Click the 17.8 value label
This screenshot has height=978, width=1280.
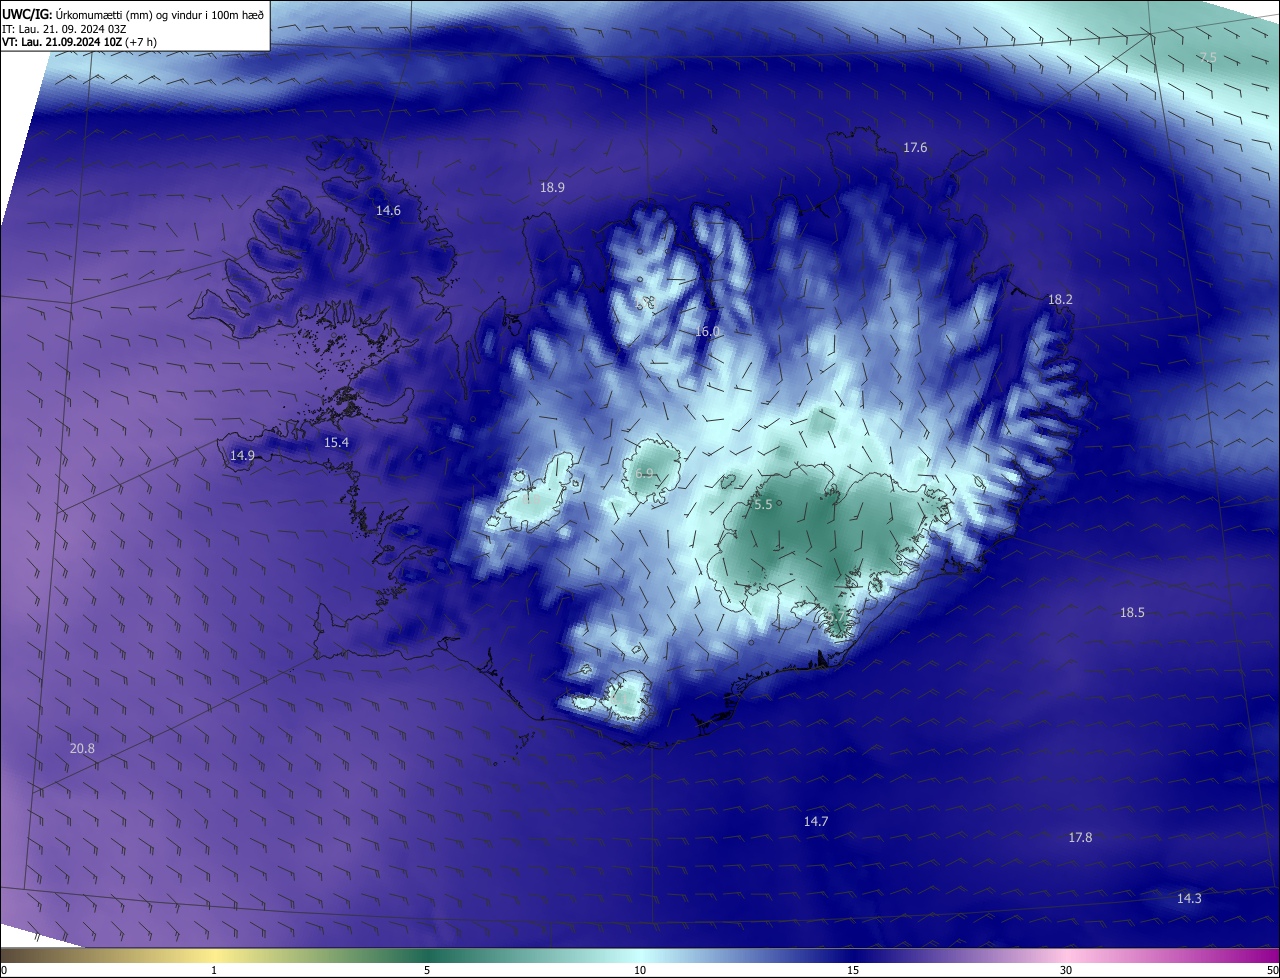click(1080, 838)
